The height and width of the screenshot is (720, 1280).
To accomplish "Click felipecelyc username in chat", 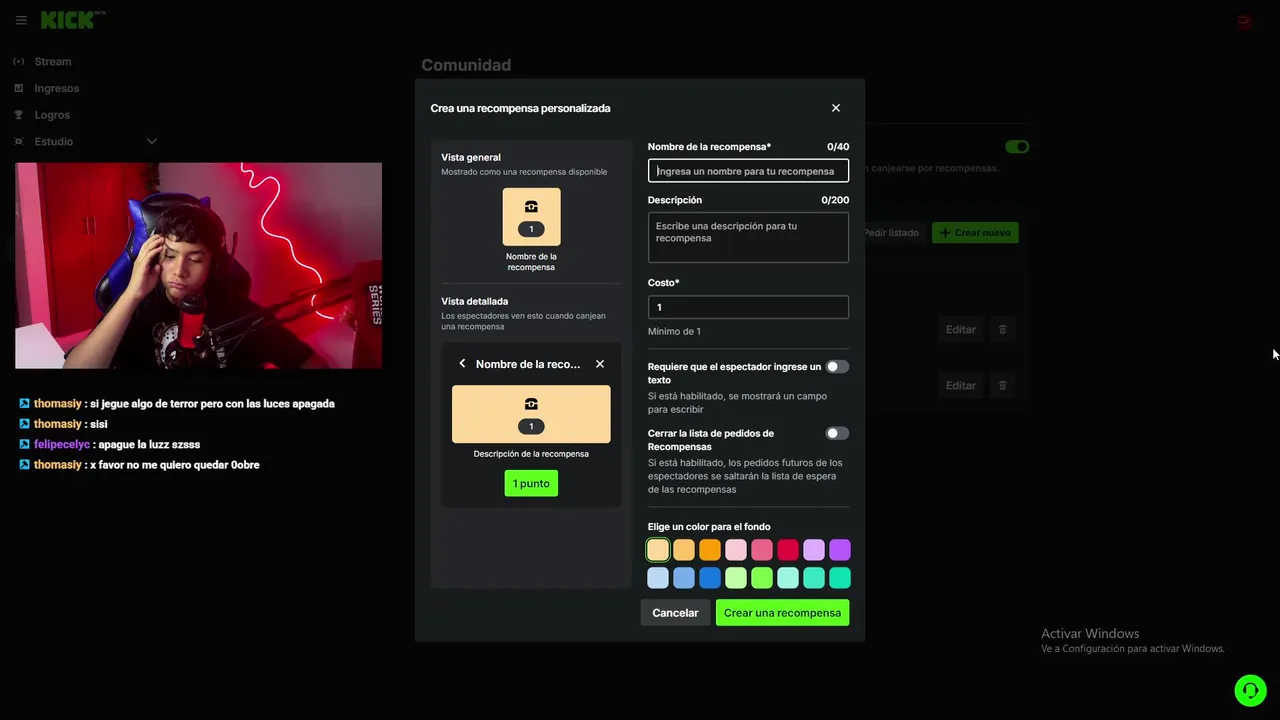I will (62, 445).
